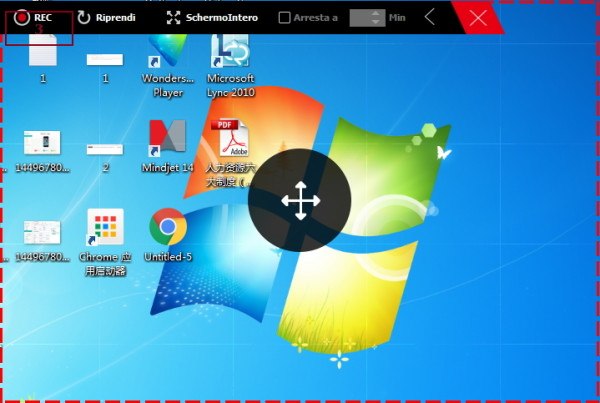Launch the Mindjet 14 shortcut
The image size is (600, 403).
point(167,140)
